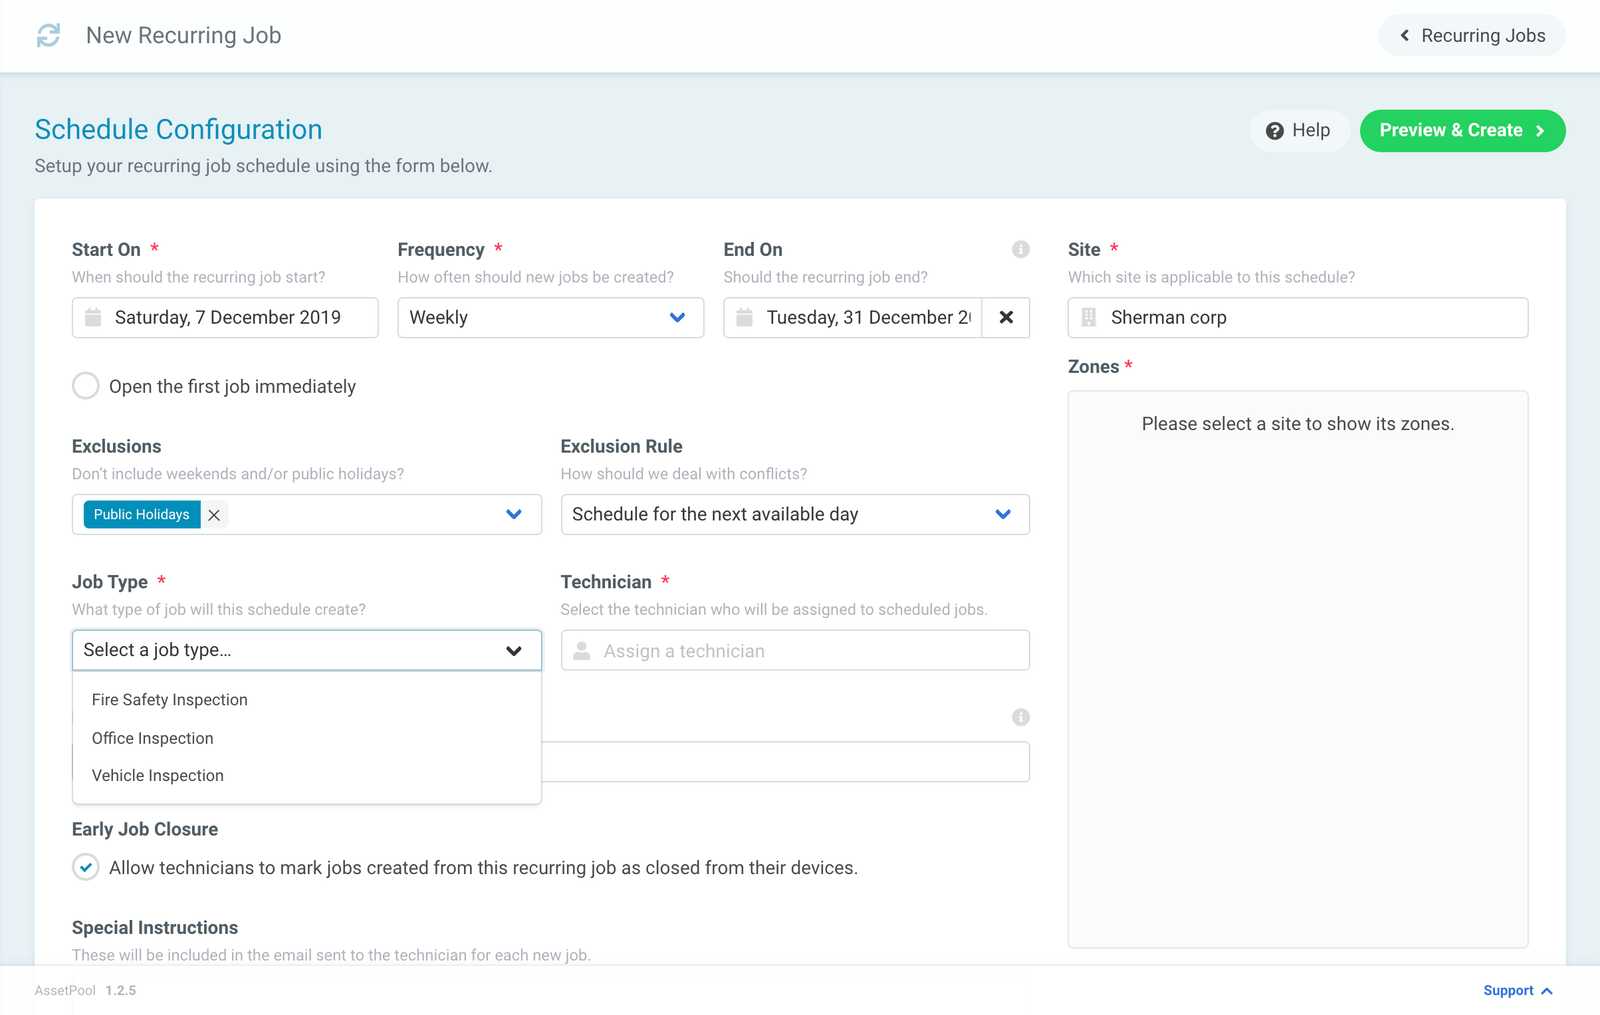Image resolution: width=1600 pixels, height=1015 pixels.
Task: Click the Start On date field
Action: (225, 317)
